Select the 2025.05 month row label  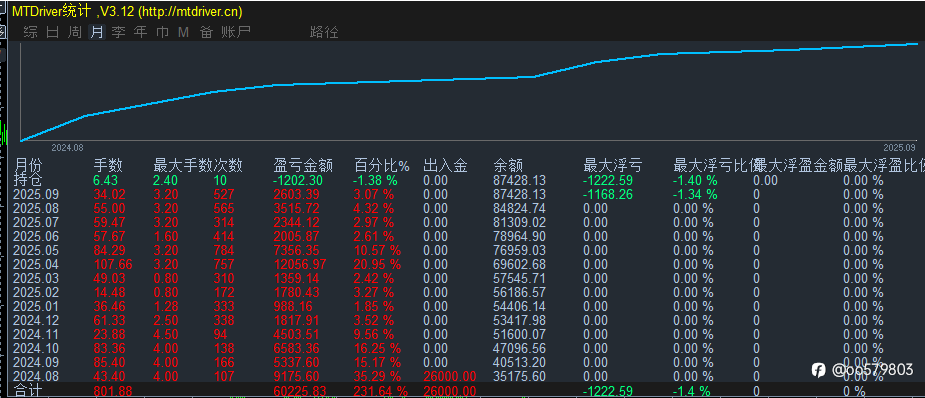35,251
